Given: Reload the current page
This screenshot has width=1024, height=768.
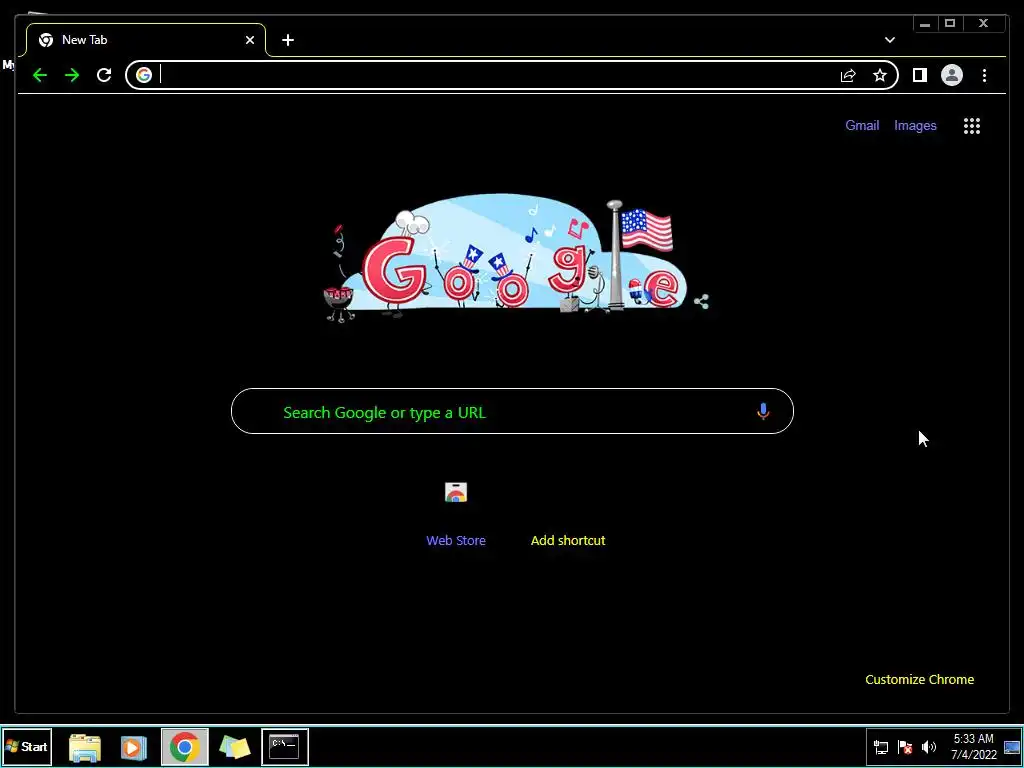Looking at the screenshot, I should [x=104, y=75].
